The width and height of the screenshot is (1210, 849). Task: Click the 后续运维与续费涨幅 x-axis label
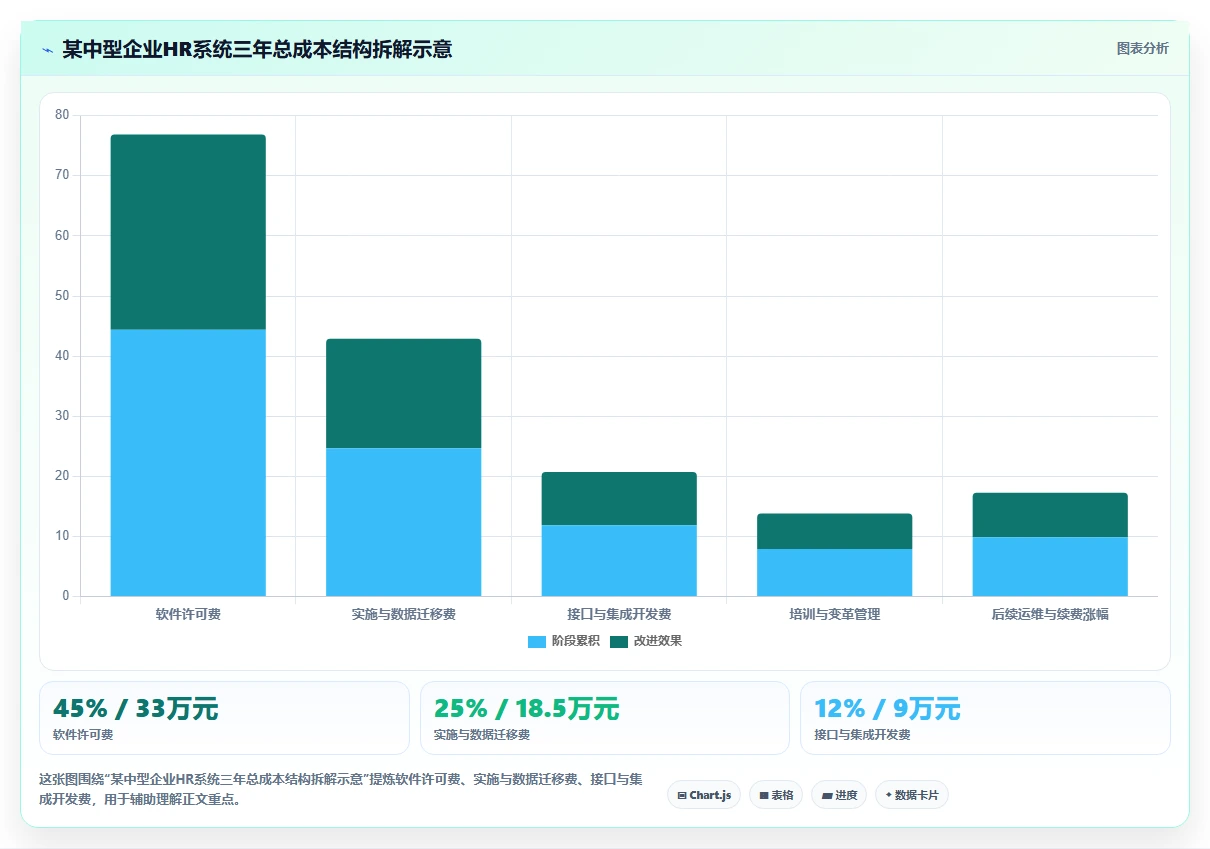1050,614
